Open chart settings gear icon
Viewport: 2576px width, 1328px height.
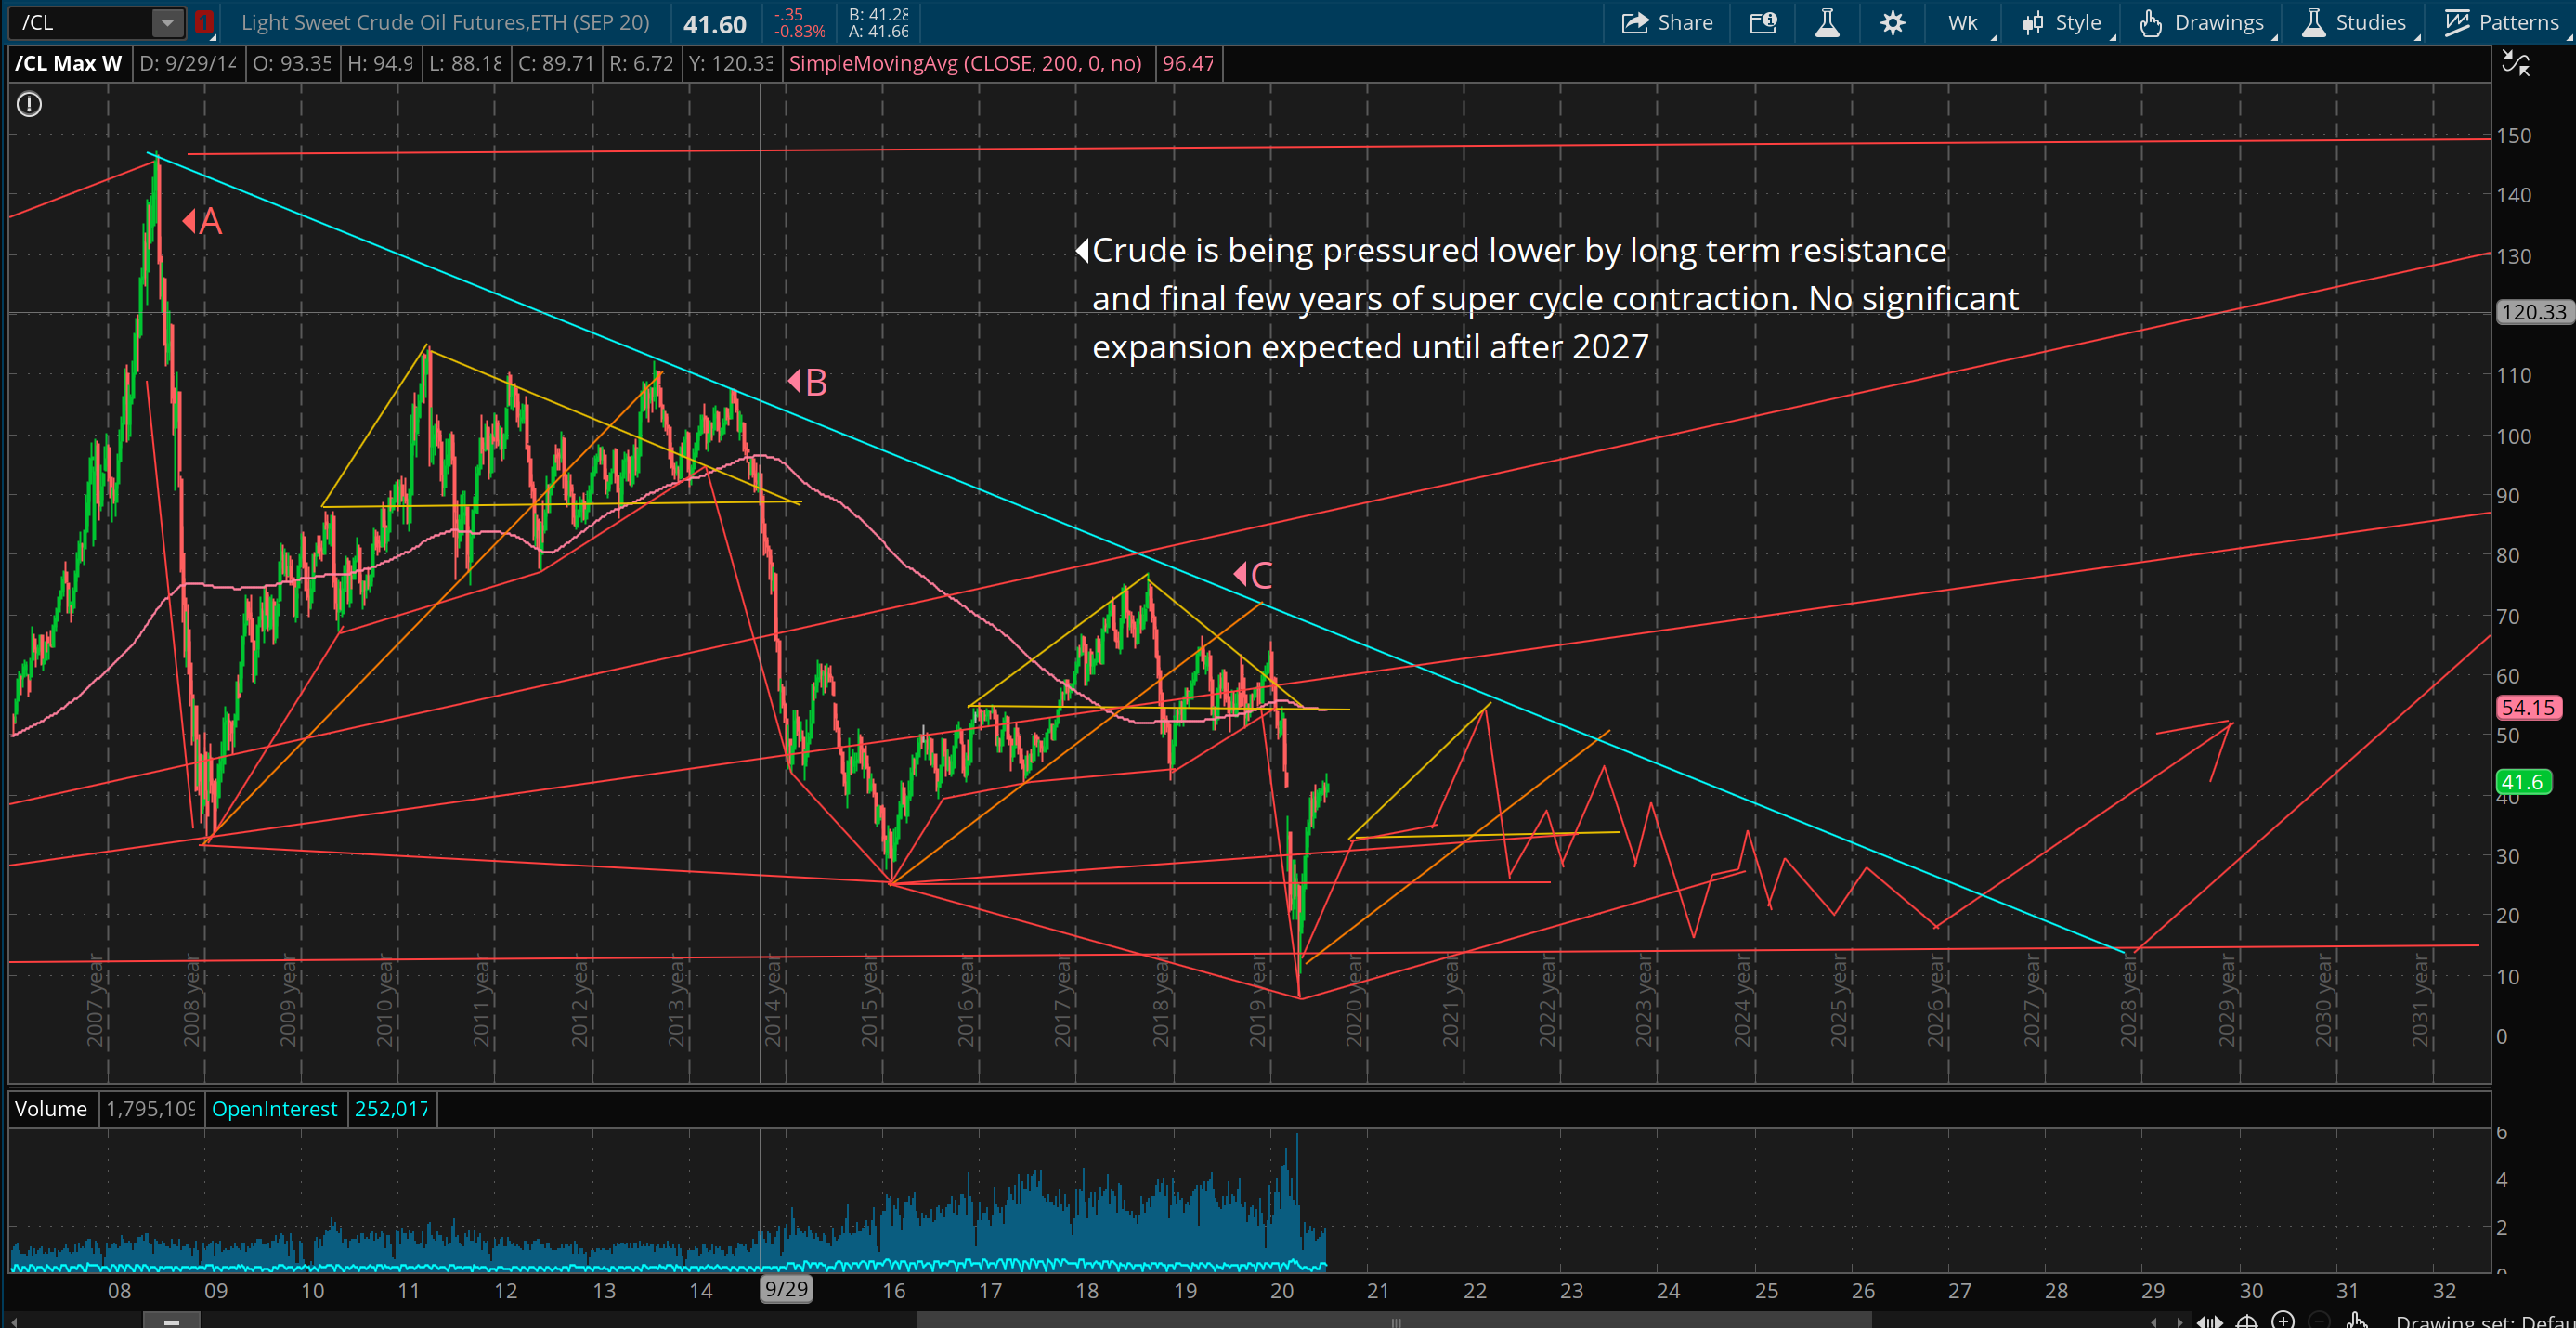point(1892,22)
